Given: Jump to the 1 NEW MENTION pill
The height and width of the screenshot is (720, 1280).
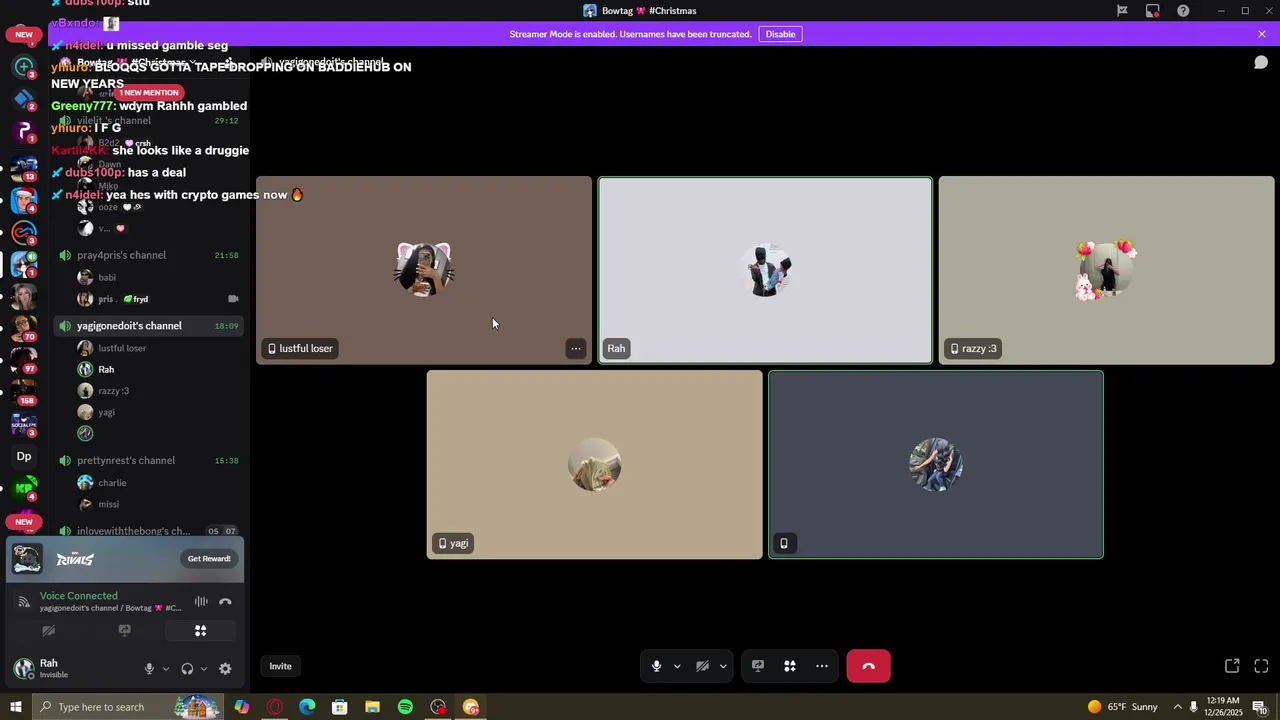Looking at the screenshot, I should (149, 93).
